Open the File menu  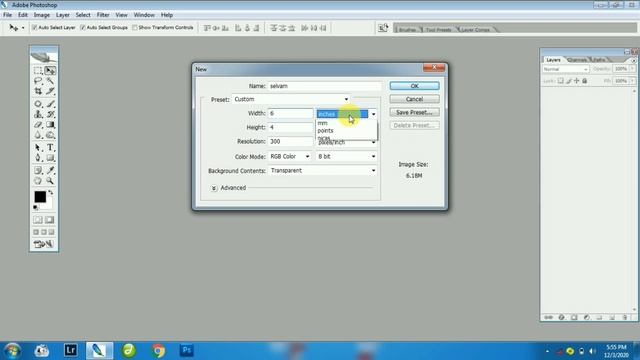click(7, 15)
